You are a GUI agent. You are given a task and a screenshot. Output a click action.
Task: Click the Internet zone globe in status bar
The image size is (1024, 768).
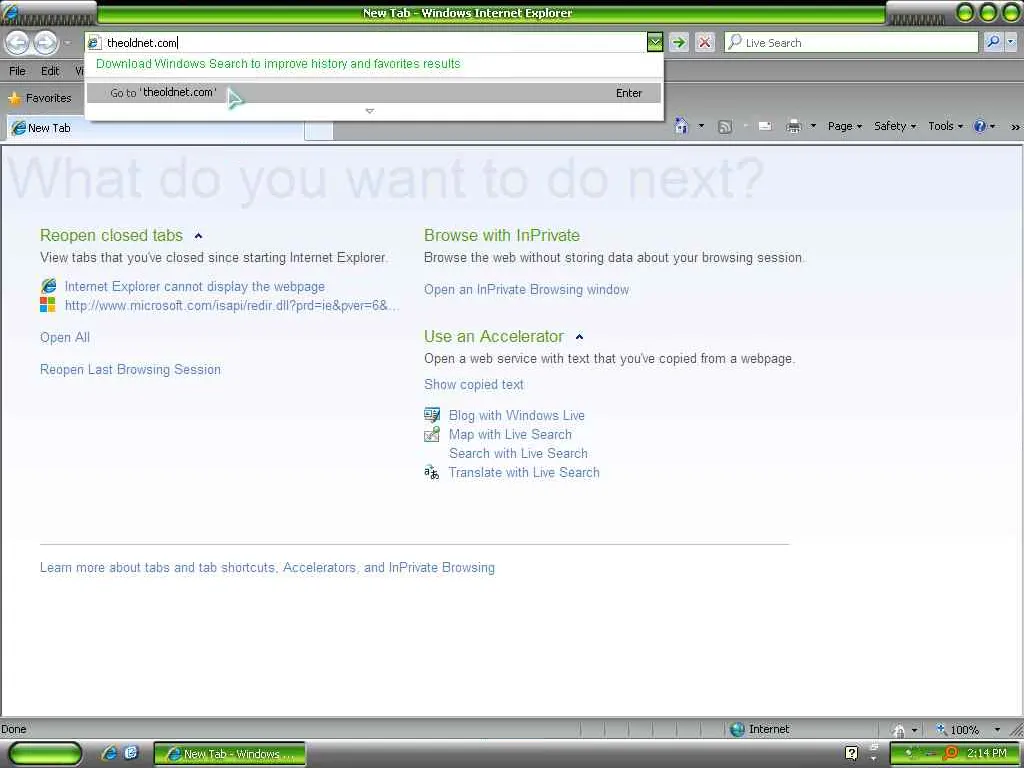tap(737, 729)
